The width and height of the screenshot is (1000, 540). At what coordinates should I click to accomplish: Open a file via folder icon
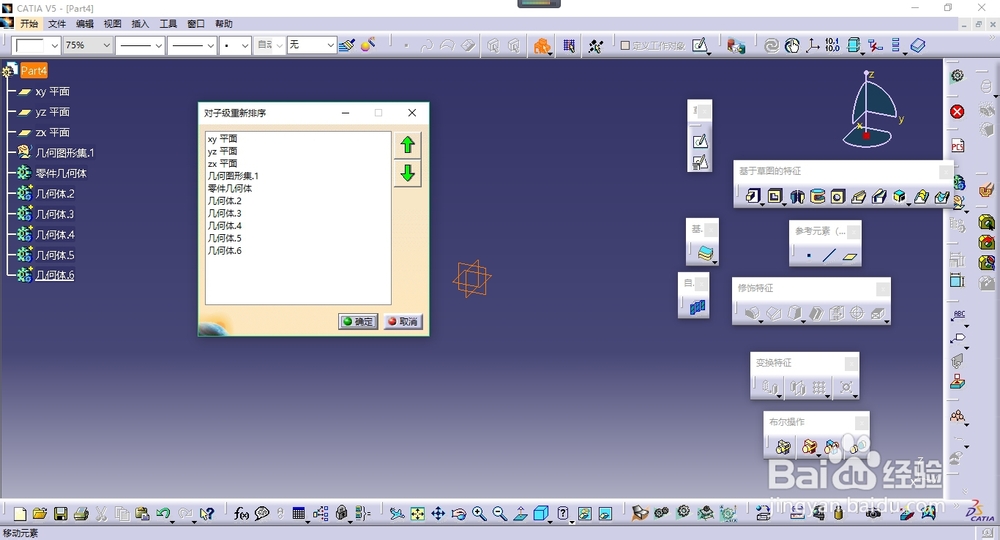pyautogui.click(x=40, y=514)
